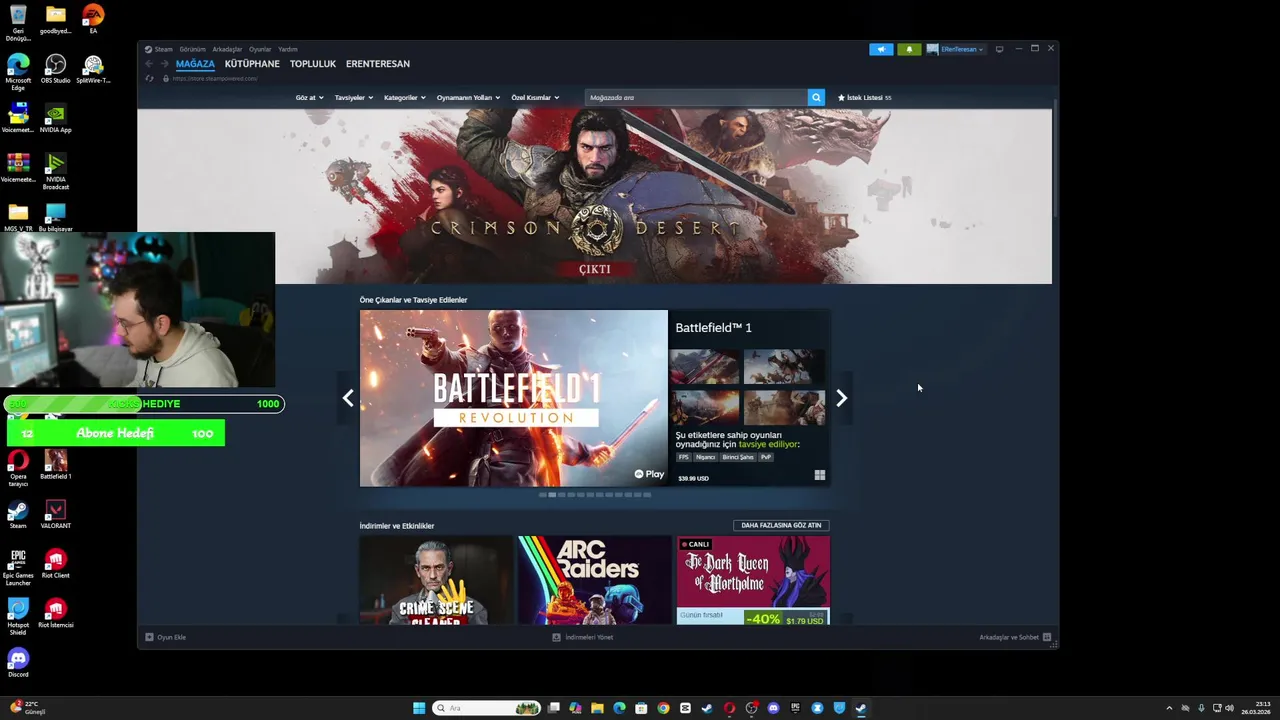
Task: Open the Steam menu
Action: click(x=159, y=49)
